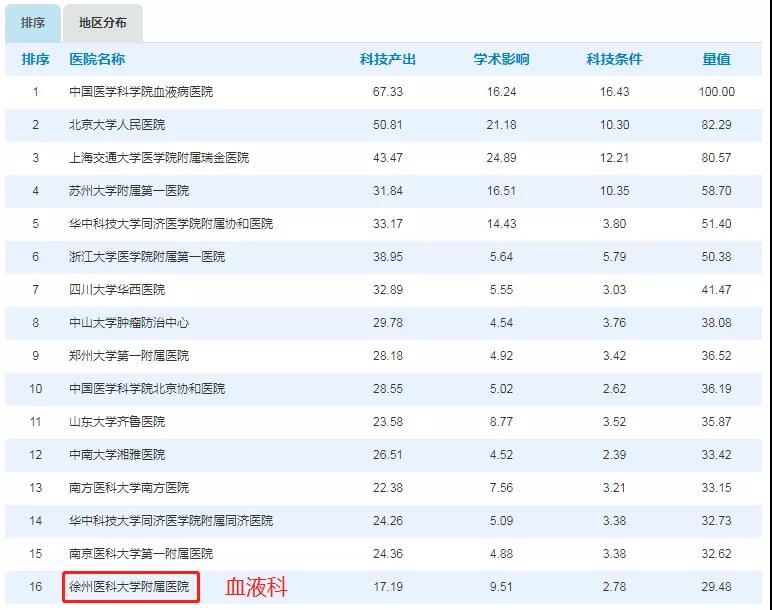Open 中山大学肿瘤防治中心 entry
This screenshot has width=772, height=610.
tap(129, 323)
